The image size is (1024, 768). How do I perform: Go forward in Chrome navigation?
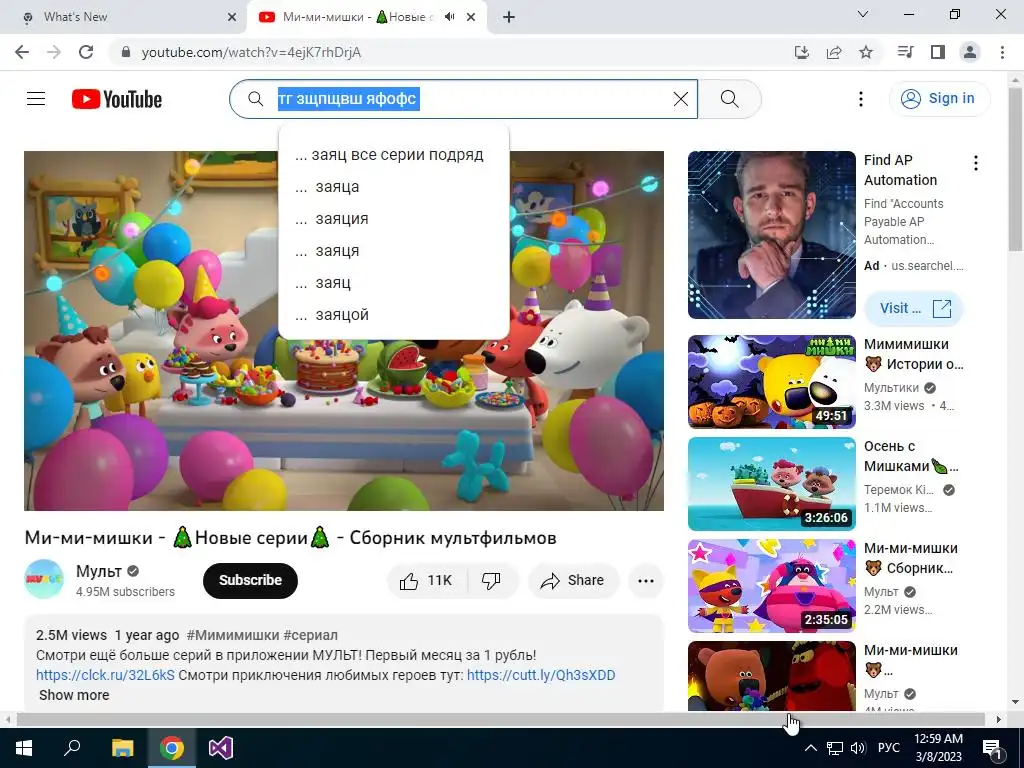pos(54,52)
